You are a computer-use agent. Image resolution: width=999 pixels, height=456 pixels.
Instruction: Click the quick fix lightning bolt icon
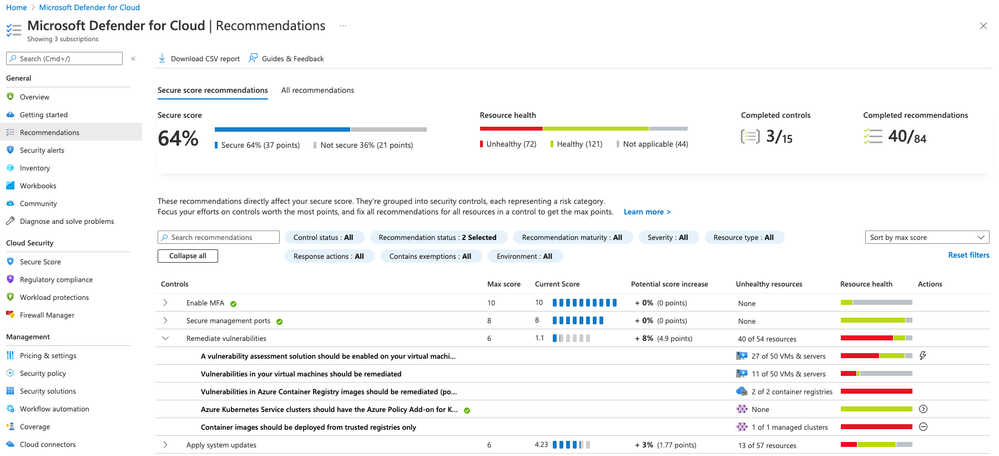point(923,355)
